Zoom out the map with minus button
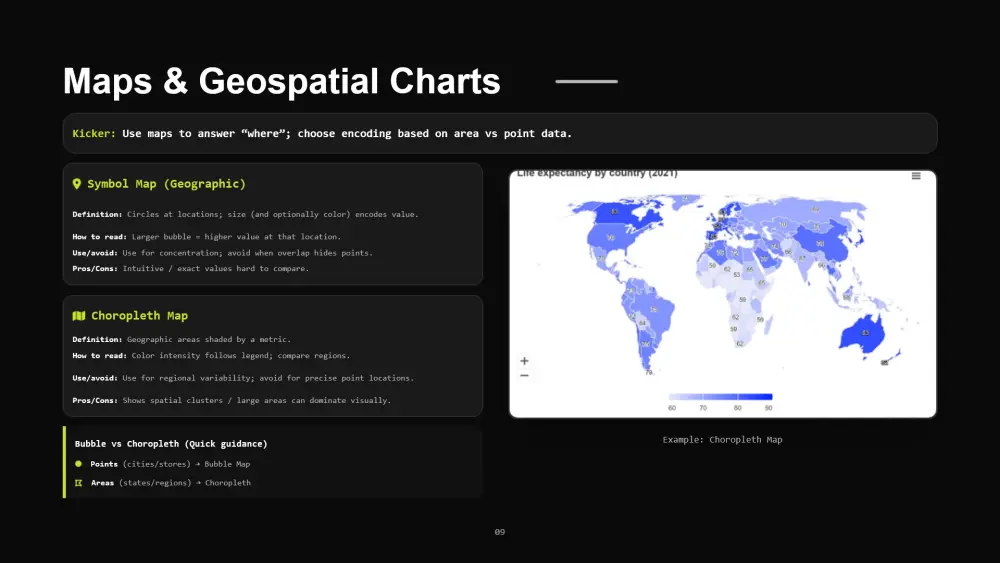Viewport: 1000px width, 563px height. (524, 375)
